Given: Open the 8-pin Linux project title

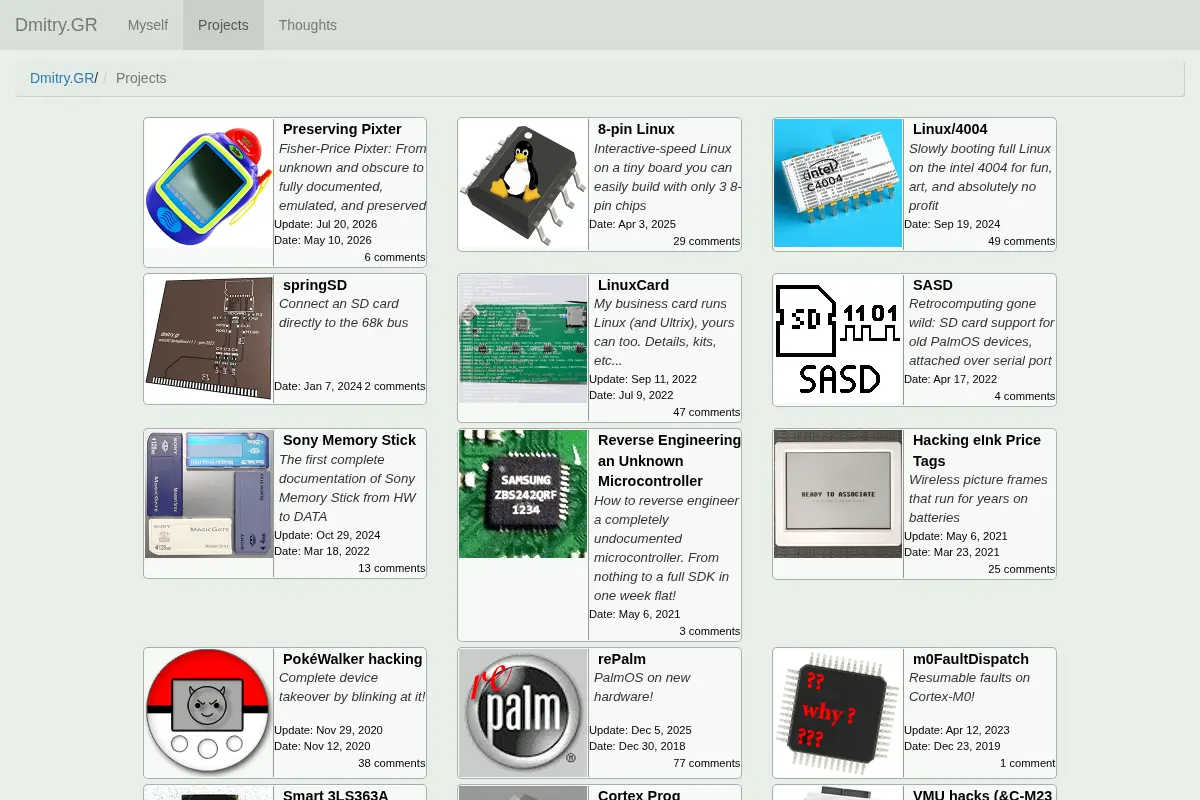Looking at the screenshot, I should pyautogui.click(x=636, y=129).
